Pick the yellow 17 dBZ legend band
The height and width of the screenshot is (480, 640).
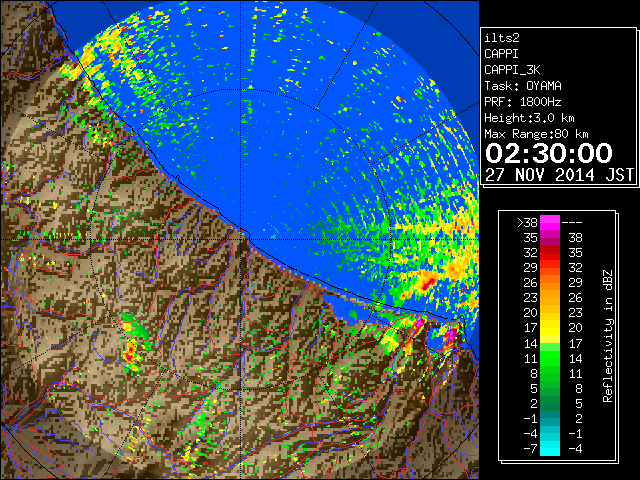[x=550, y=328]
